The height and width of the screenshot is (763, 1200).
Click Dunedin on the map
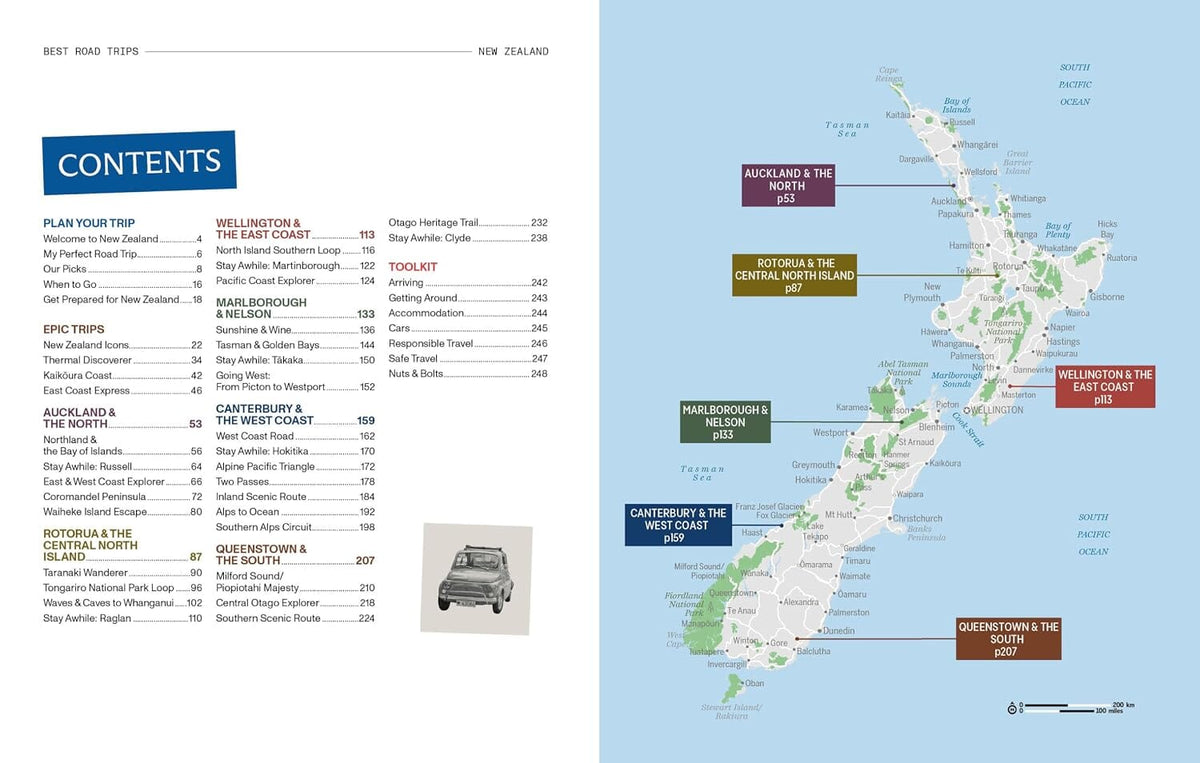tap(838, 631)
